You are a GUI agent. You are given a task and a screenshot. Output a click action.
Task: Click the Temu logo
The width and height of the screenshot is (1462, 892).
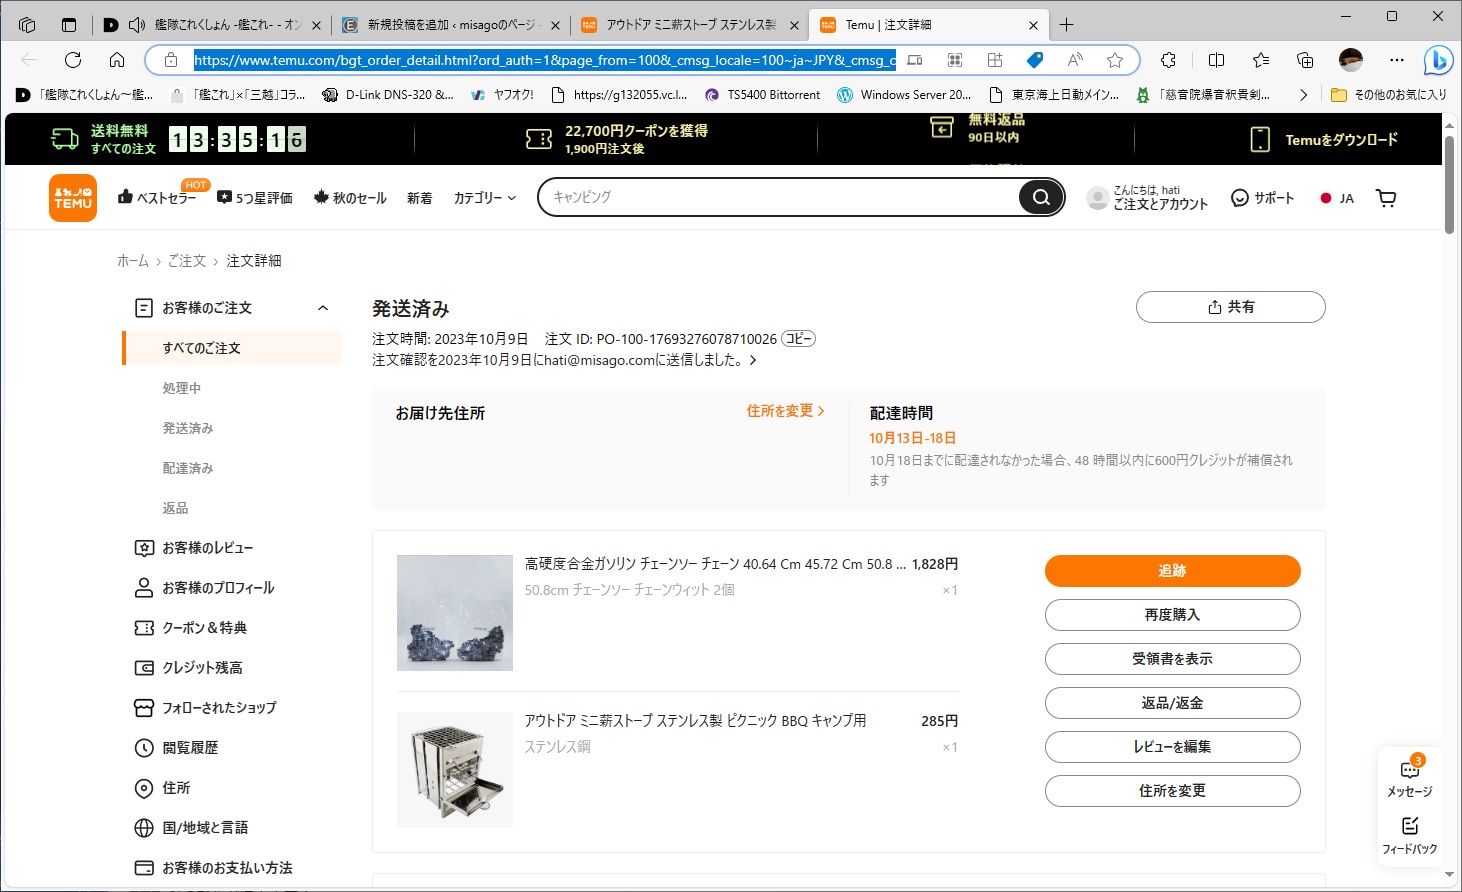click(73, 198)
